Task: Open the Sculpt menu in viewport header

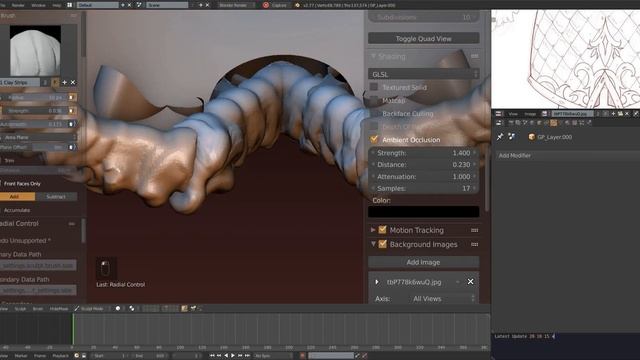Action: coord(20,309)
